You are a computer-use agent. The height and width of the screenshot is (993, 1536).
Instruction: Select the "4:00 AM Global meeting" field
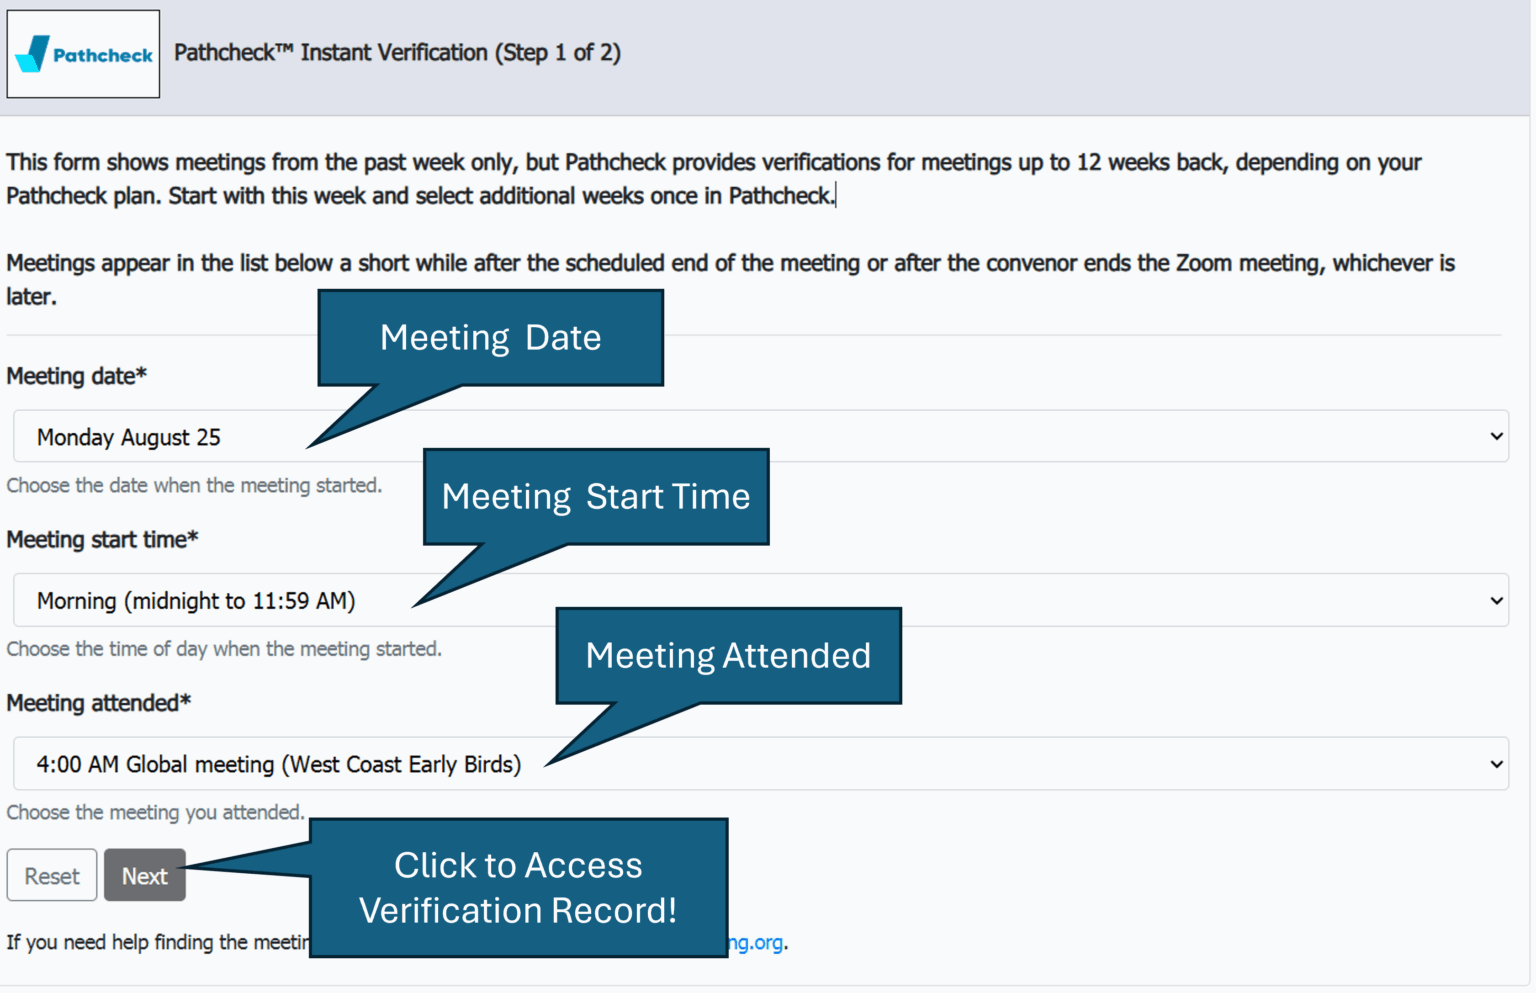[x=279, y=763]
